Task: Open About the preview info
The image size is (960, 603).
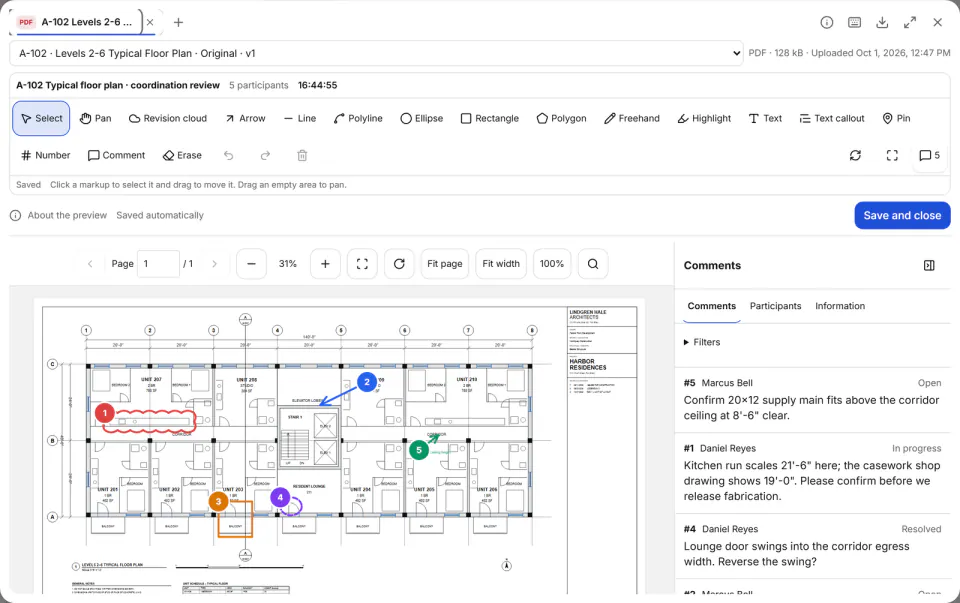Action: click(x=59, y=215)
